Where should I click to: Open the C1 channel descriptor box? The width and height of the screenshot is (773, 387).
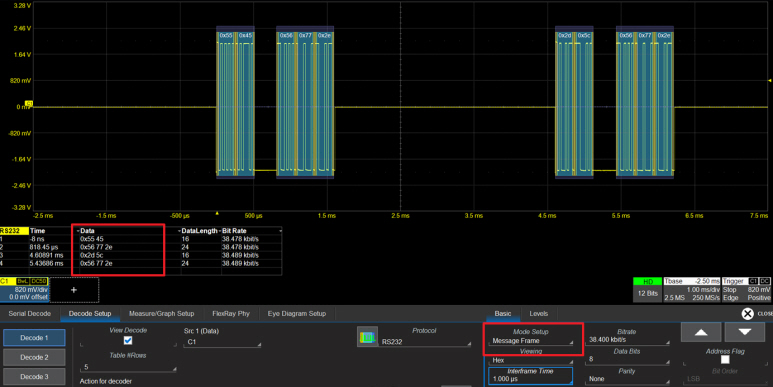coord(24,289)
